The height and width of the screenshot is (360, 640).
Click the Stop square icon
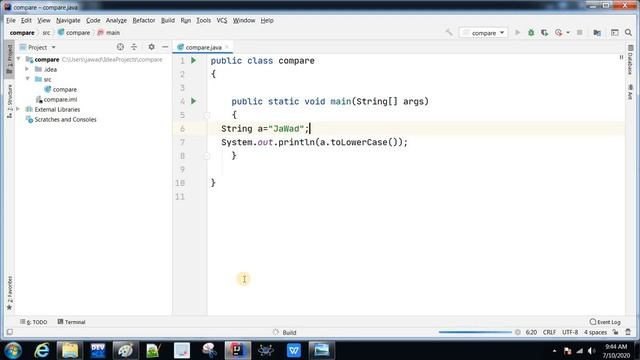coord(579,32)
